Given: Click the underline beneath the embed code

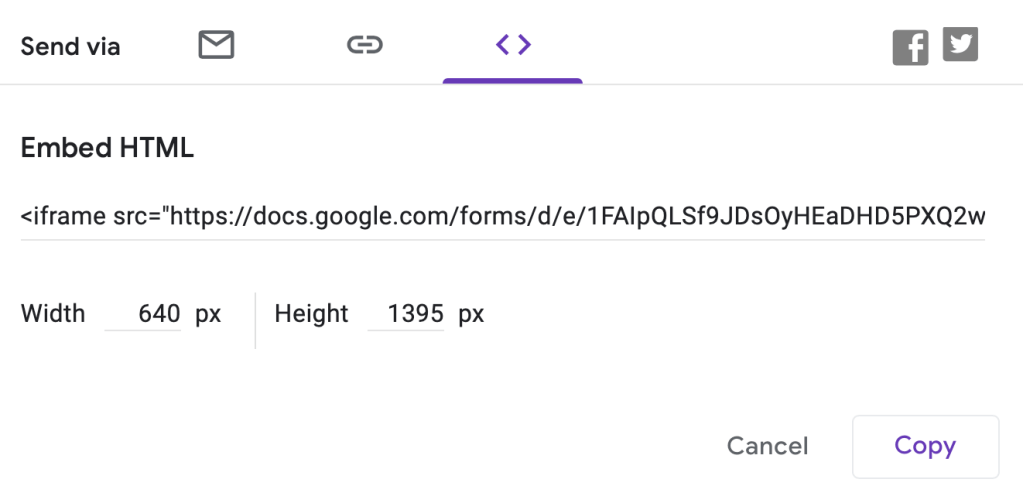Looking at the screenshot, I should coord(502,239).
